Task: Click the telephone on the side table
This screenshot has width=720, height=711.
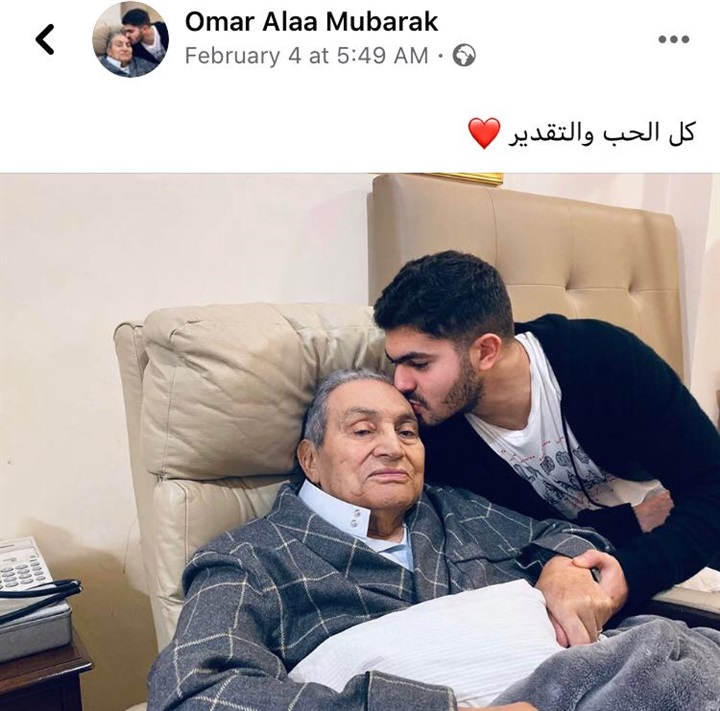Action: click(x=23, y=567)
